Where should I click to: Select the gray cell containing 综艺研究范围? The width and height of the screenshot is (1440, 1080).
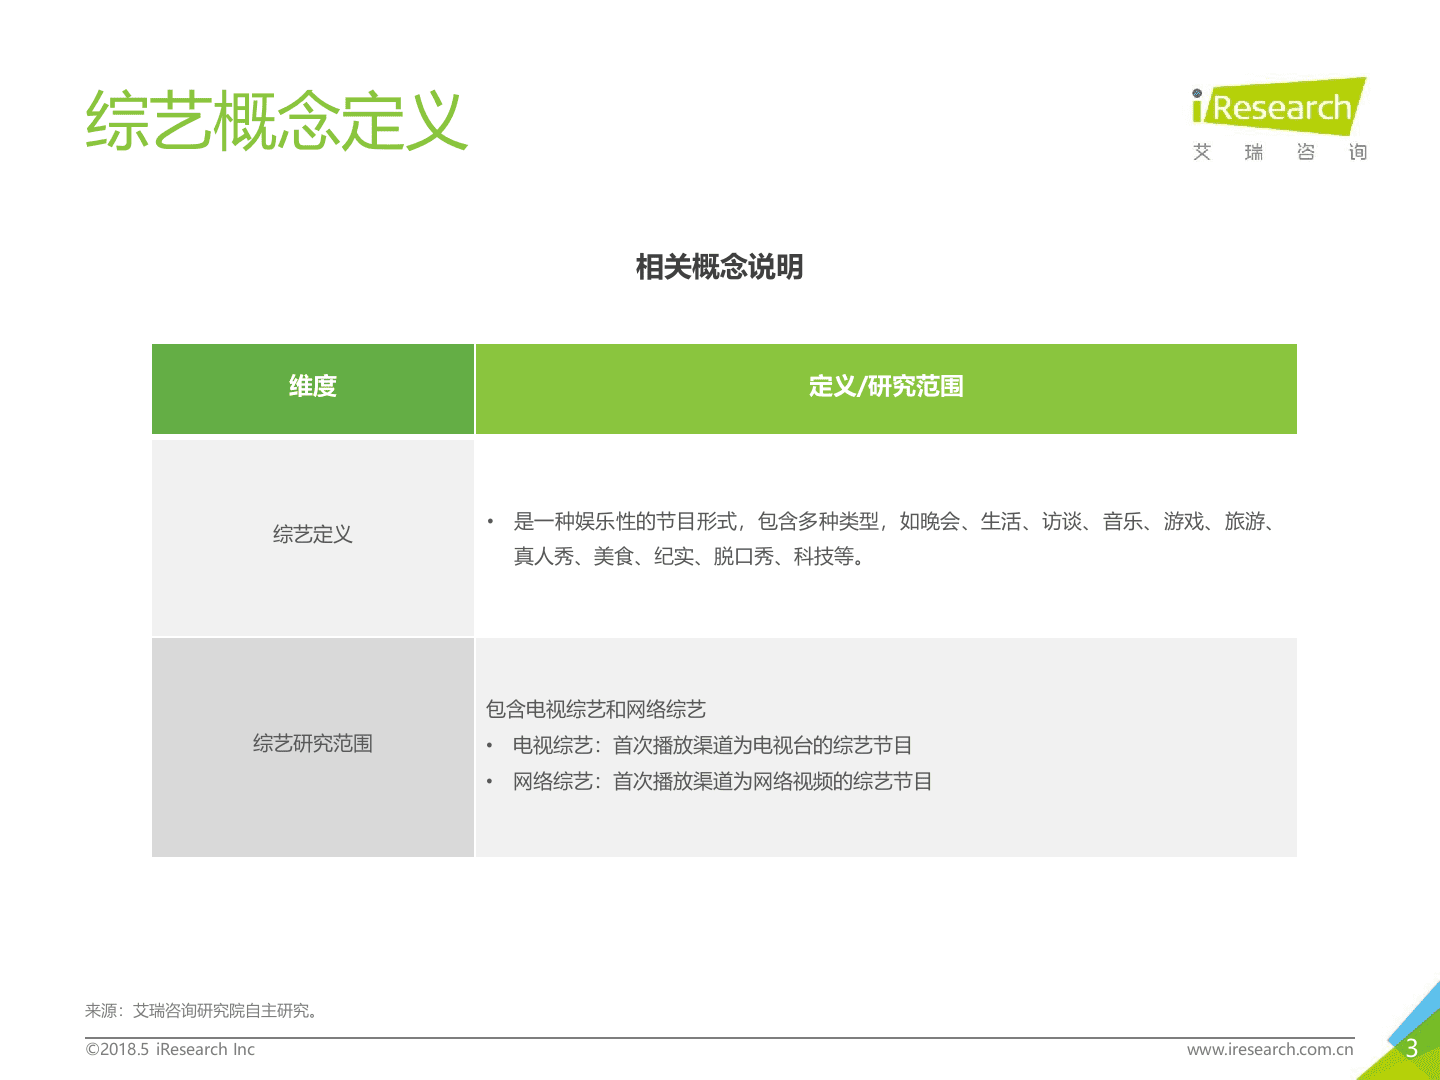313,747
